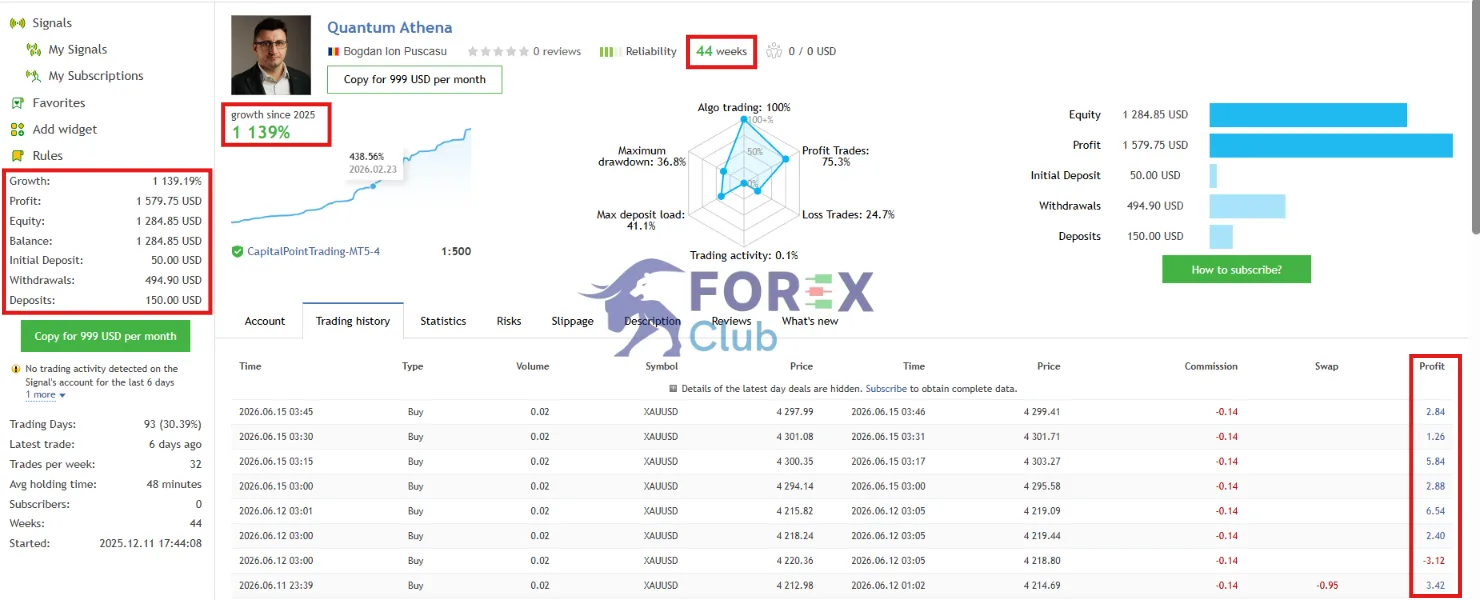Click the Rules icon in sidebar
Screen dimensions: 1480x601
point(17,156)
